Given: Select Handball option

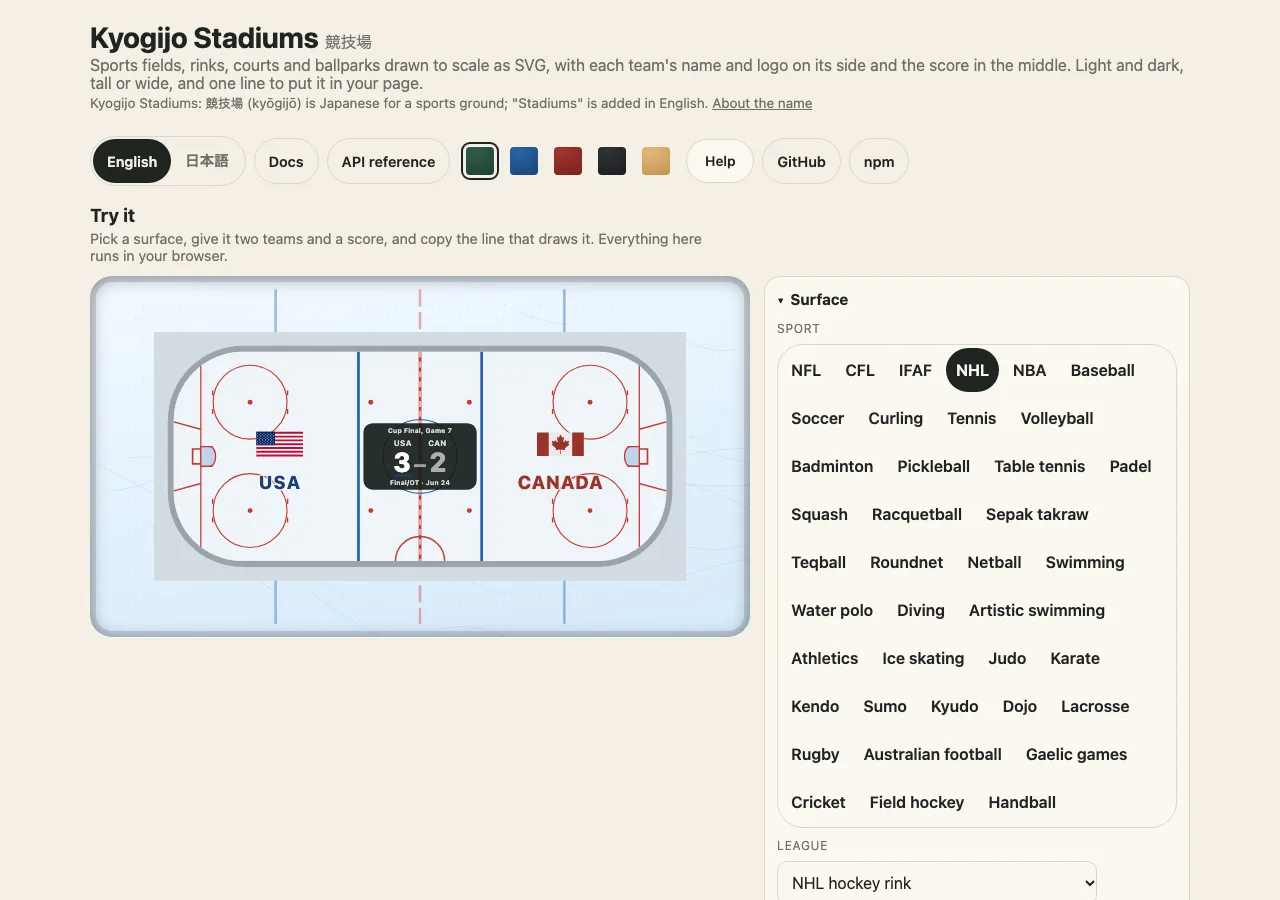Looking at the screenshot, I should click(1022, 802).
